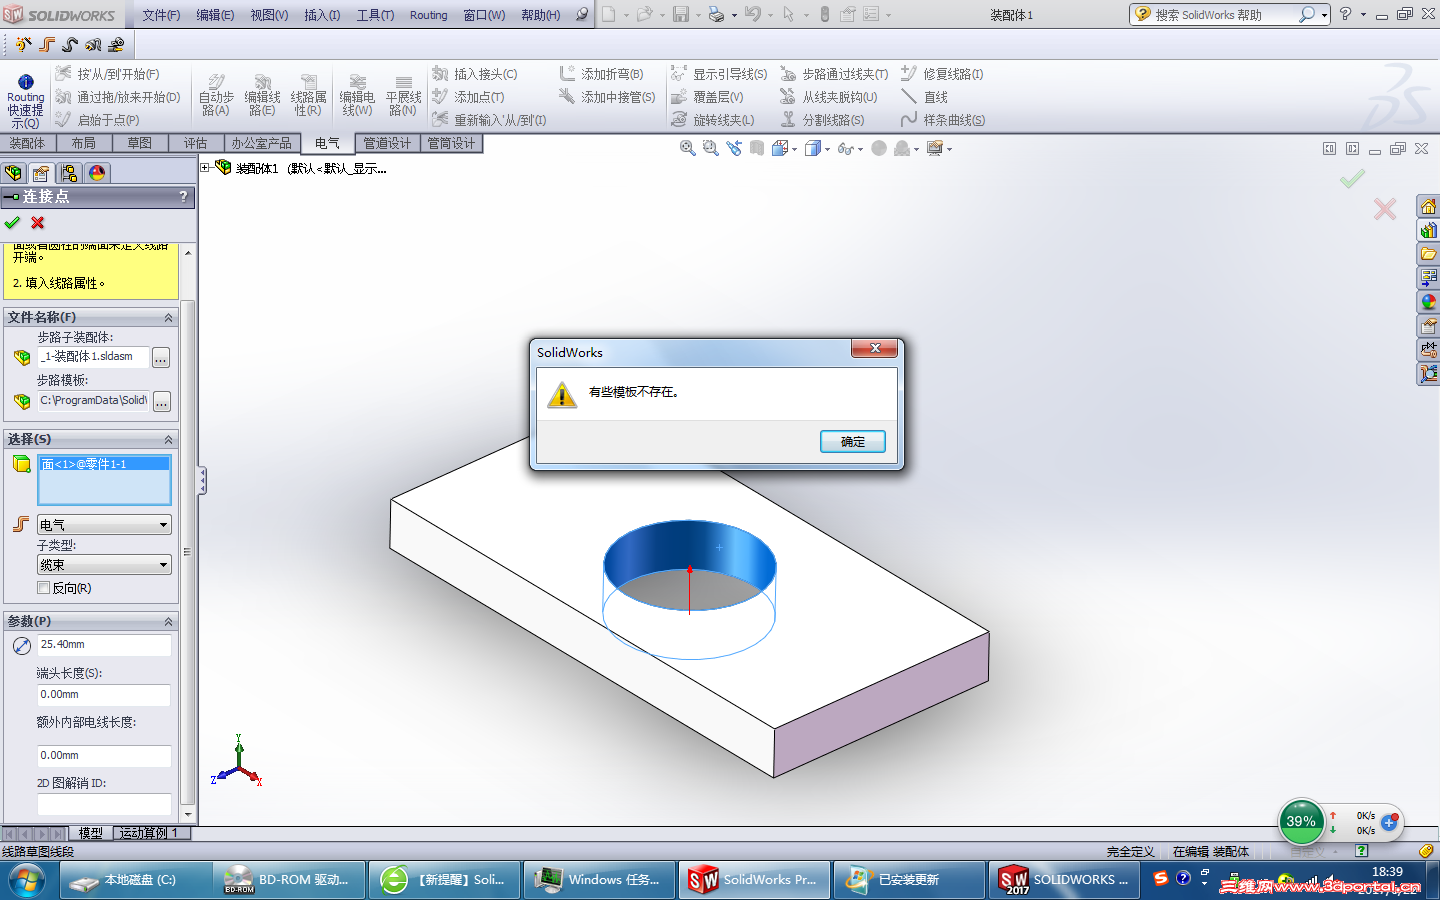Click 编辑电线 (Edit Wires) tool
Image resolution: width=1440 pixels, height=900 pixels.
pos(357,96)
